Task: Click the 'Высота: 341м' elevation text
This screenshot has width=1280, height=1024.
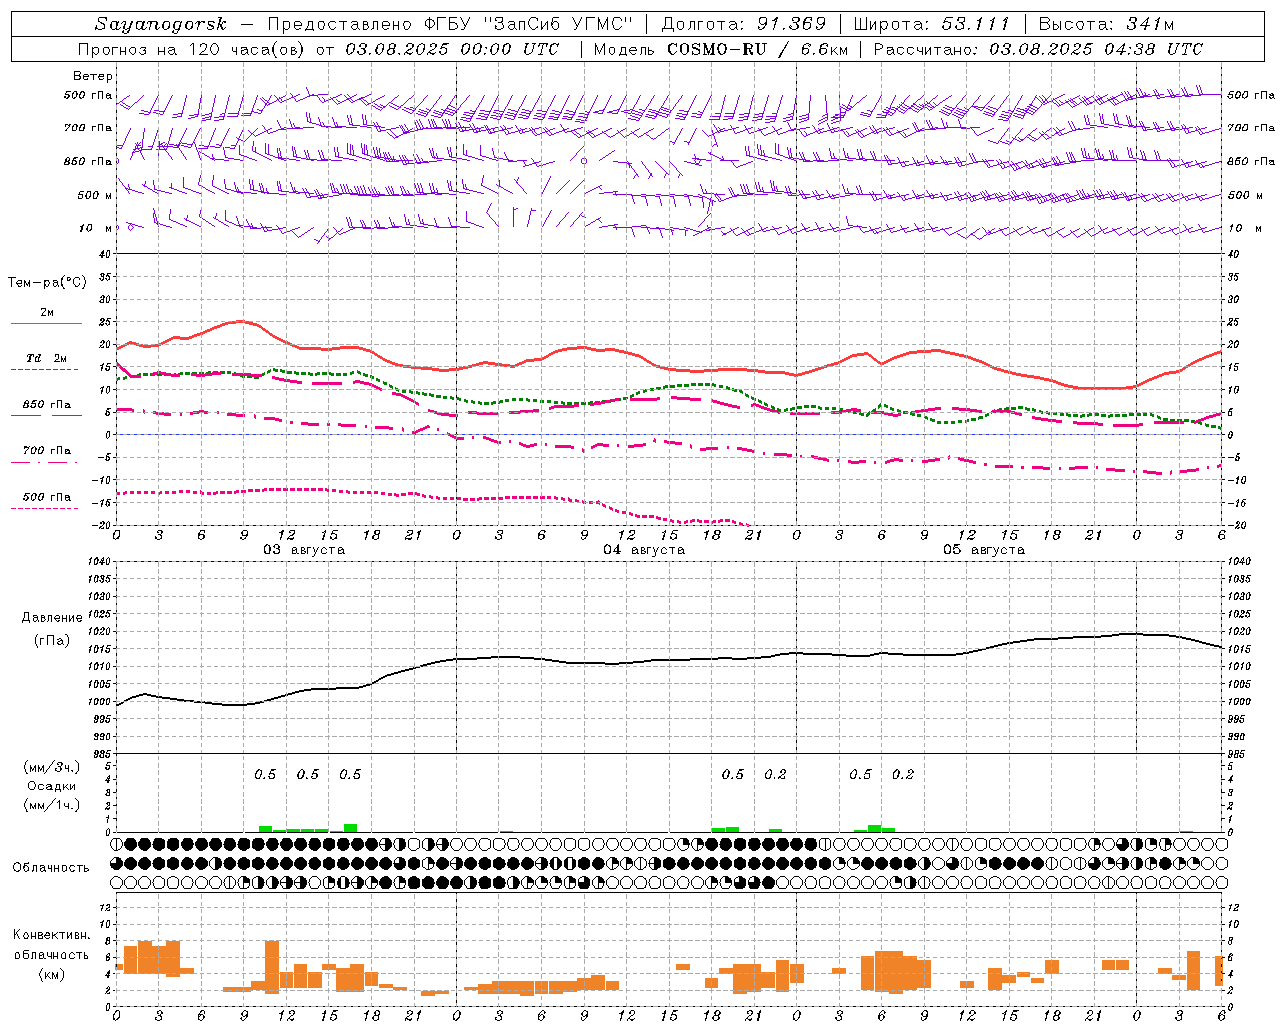Action: click(1106, 24)
